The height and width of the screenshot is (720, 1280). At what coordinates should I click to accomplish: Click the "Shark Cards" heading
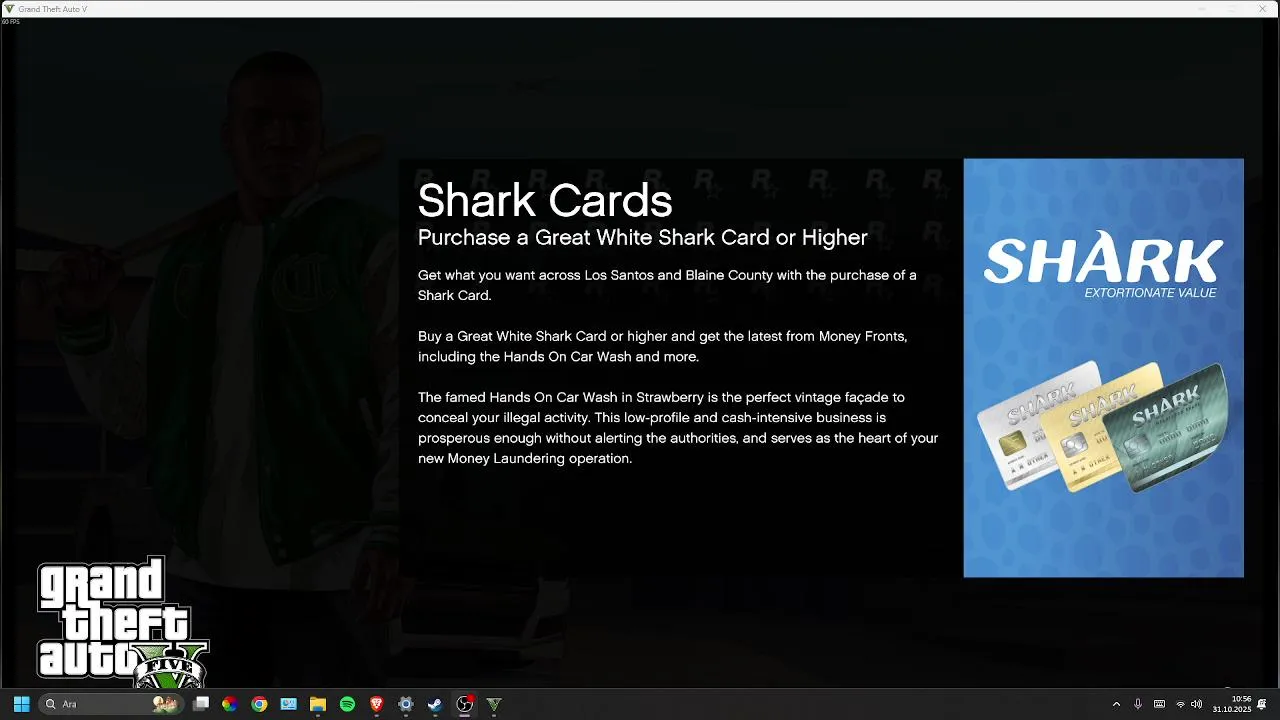coord(545,200)
